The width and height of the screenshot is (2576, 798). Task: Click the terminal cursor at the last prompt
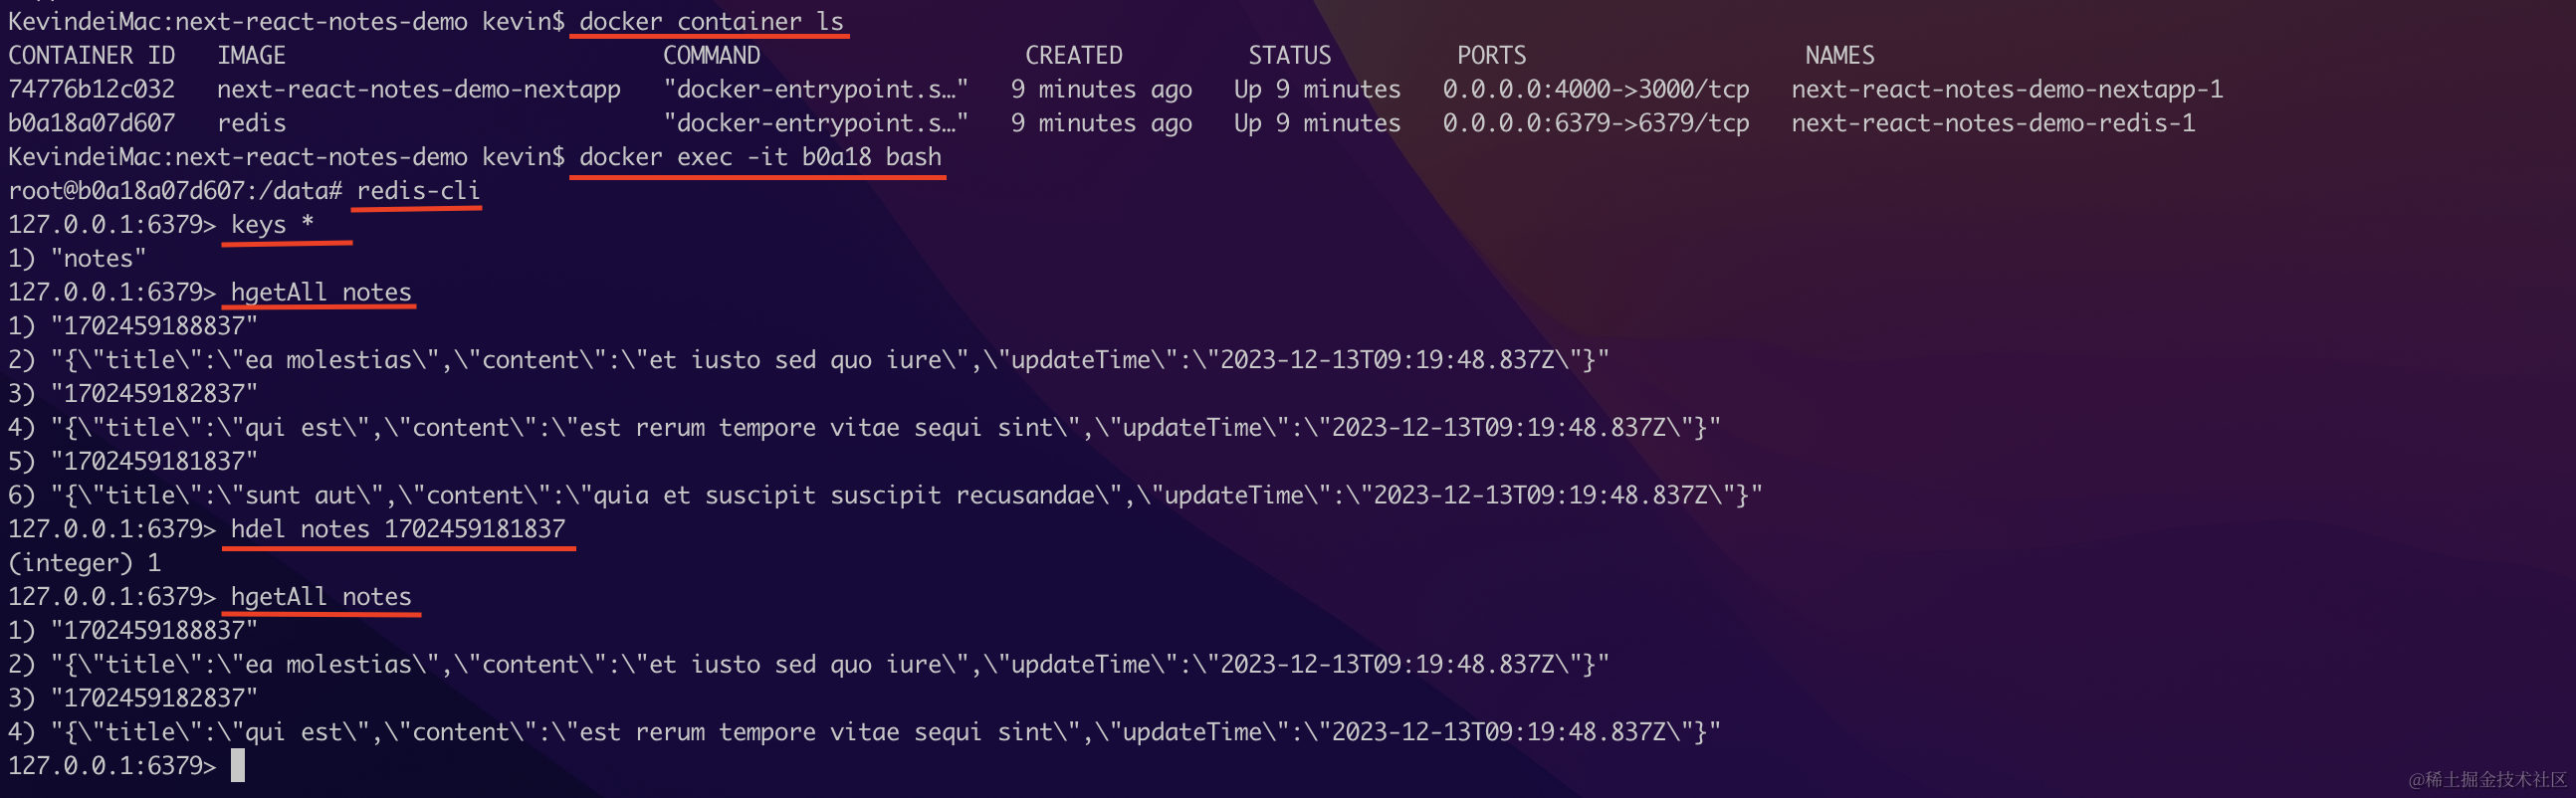238,766
